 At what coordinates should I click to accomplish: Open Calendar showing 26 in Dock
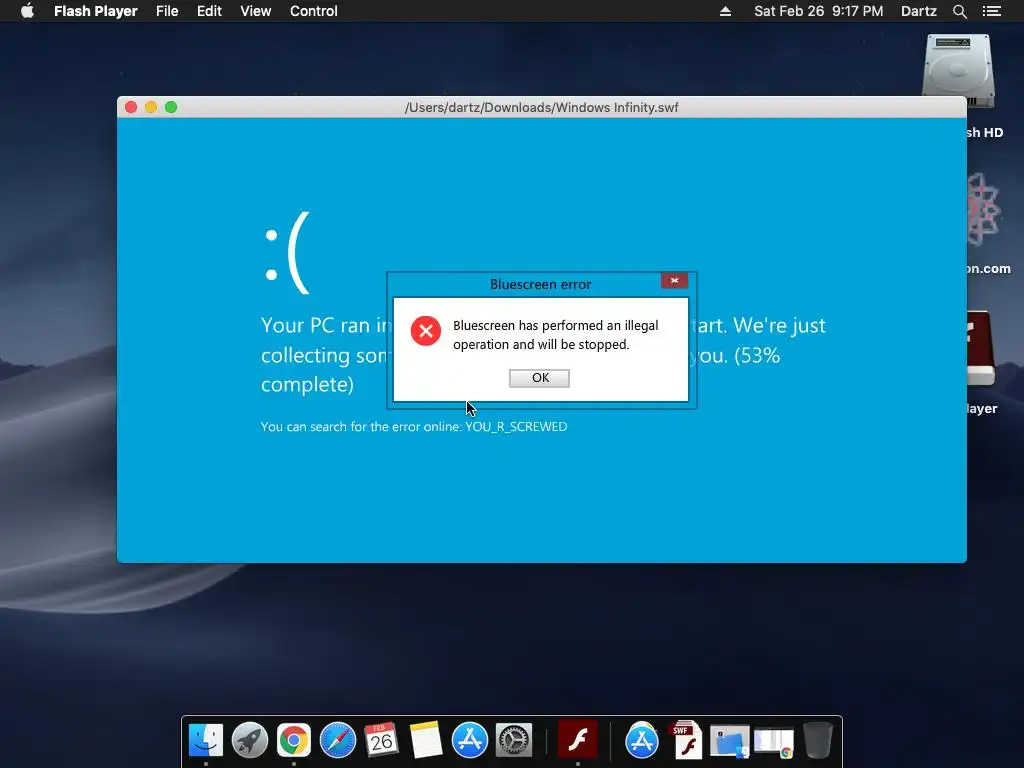click(x=381, y=740)
